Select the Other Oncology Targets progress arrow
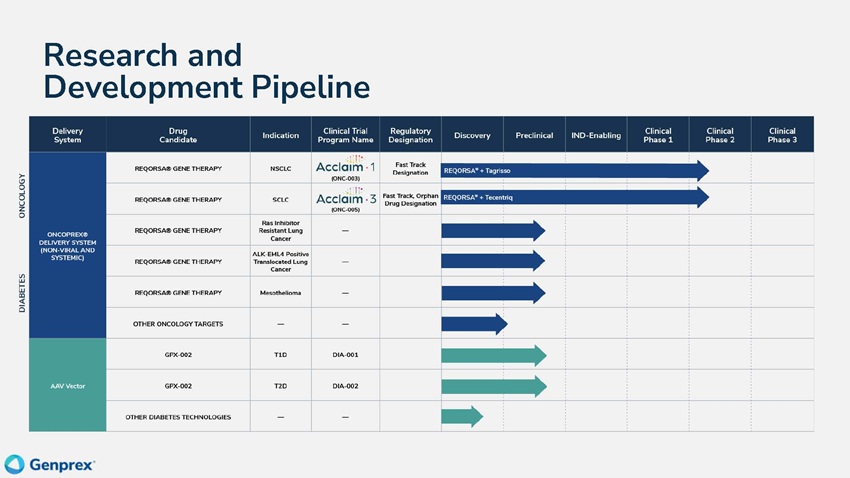The width and height of the screenshot is (850, 478). [474, 324]
